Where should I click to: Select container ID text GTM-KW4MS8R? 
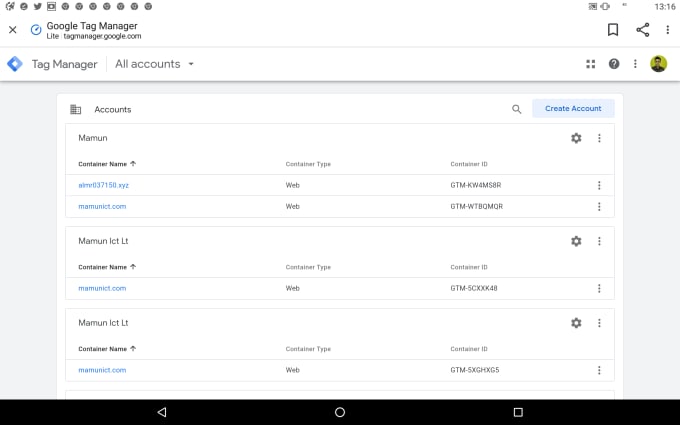475,185
